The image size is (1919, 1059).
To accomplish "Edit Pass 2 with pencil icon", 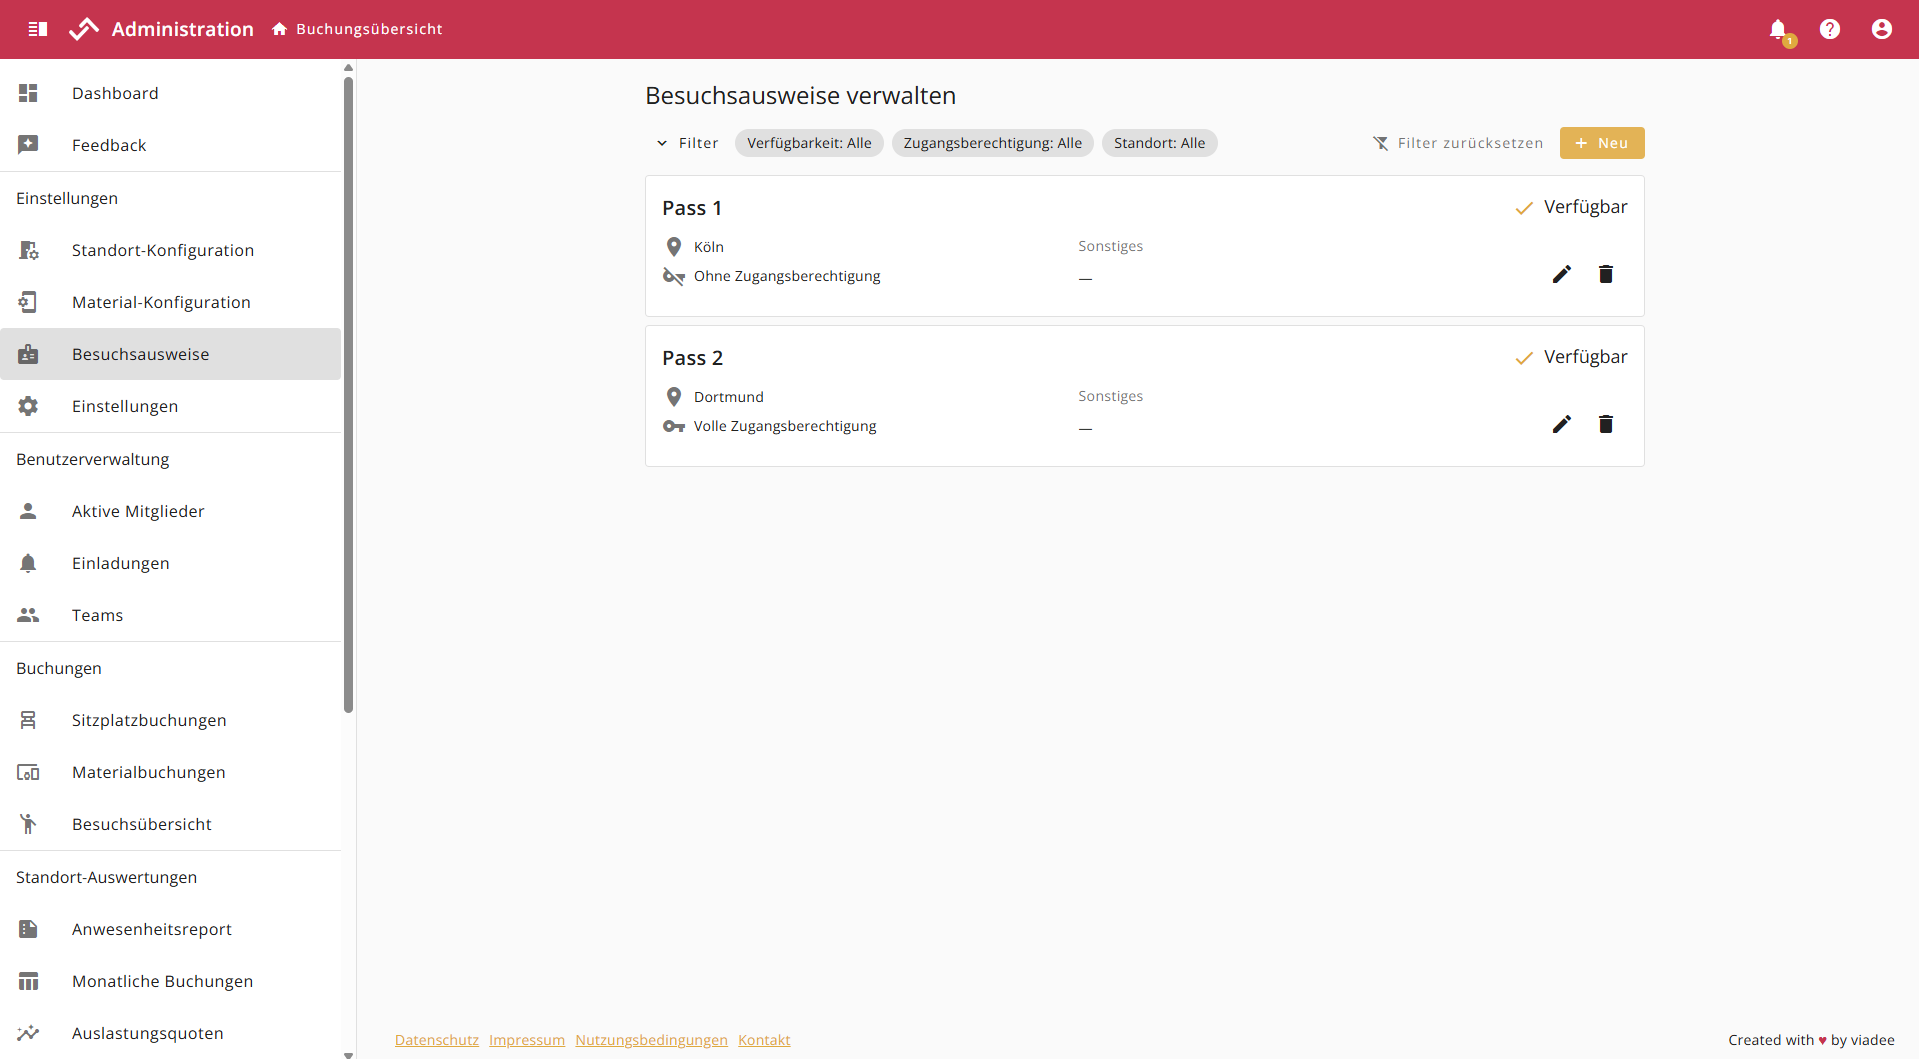I will 1561,424.
